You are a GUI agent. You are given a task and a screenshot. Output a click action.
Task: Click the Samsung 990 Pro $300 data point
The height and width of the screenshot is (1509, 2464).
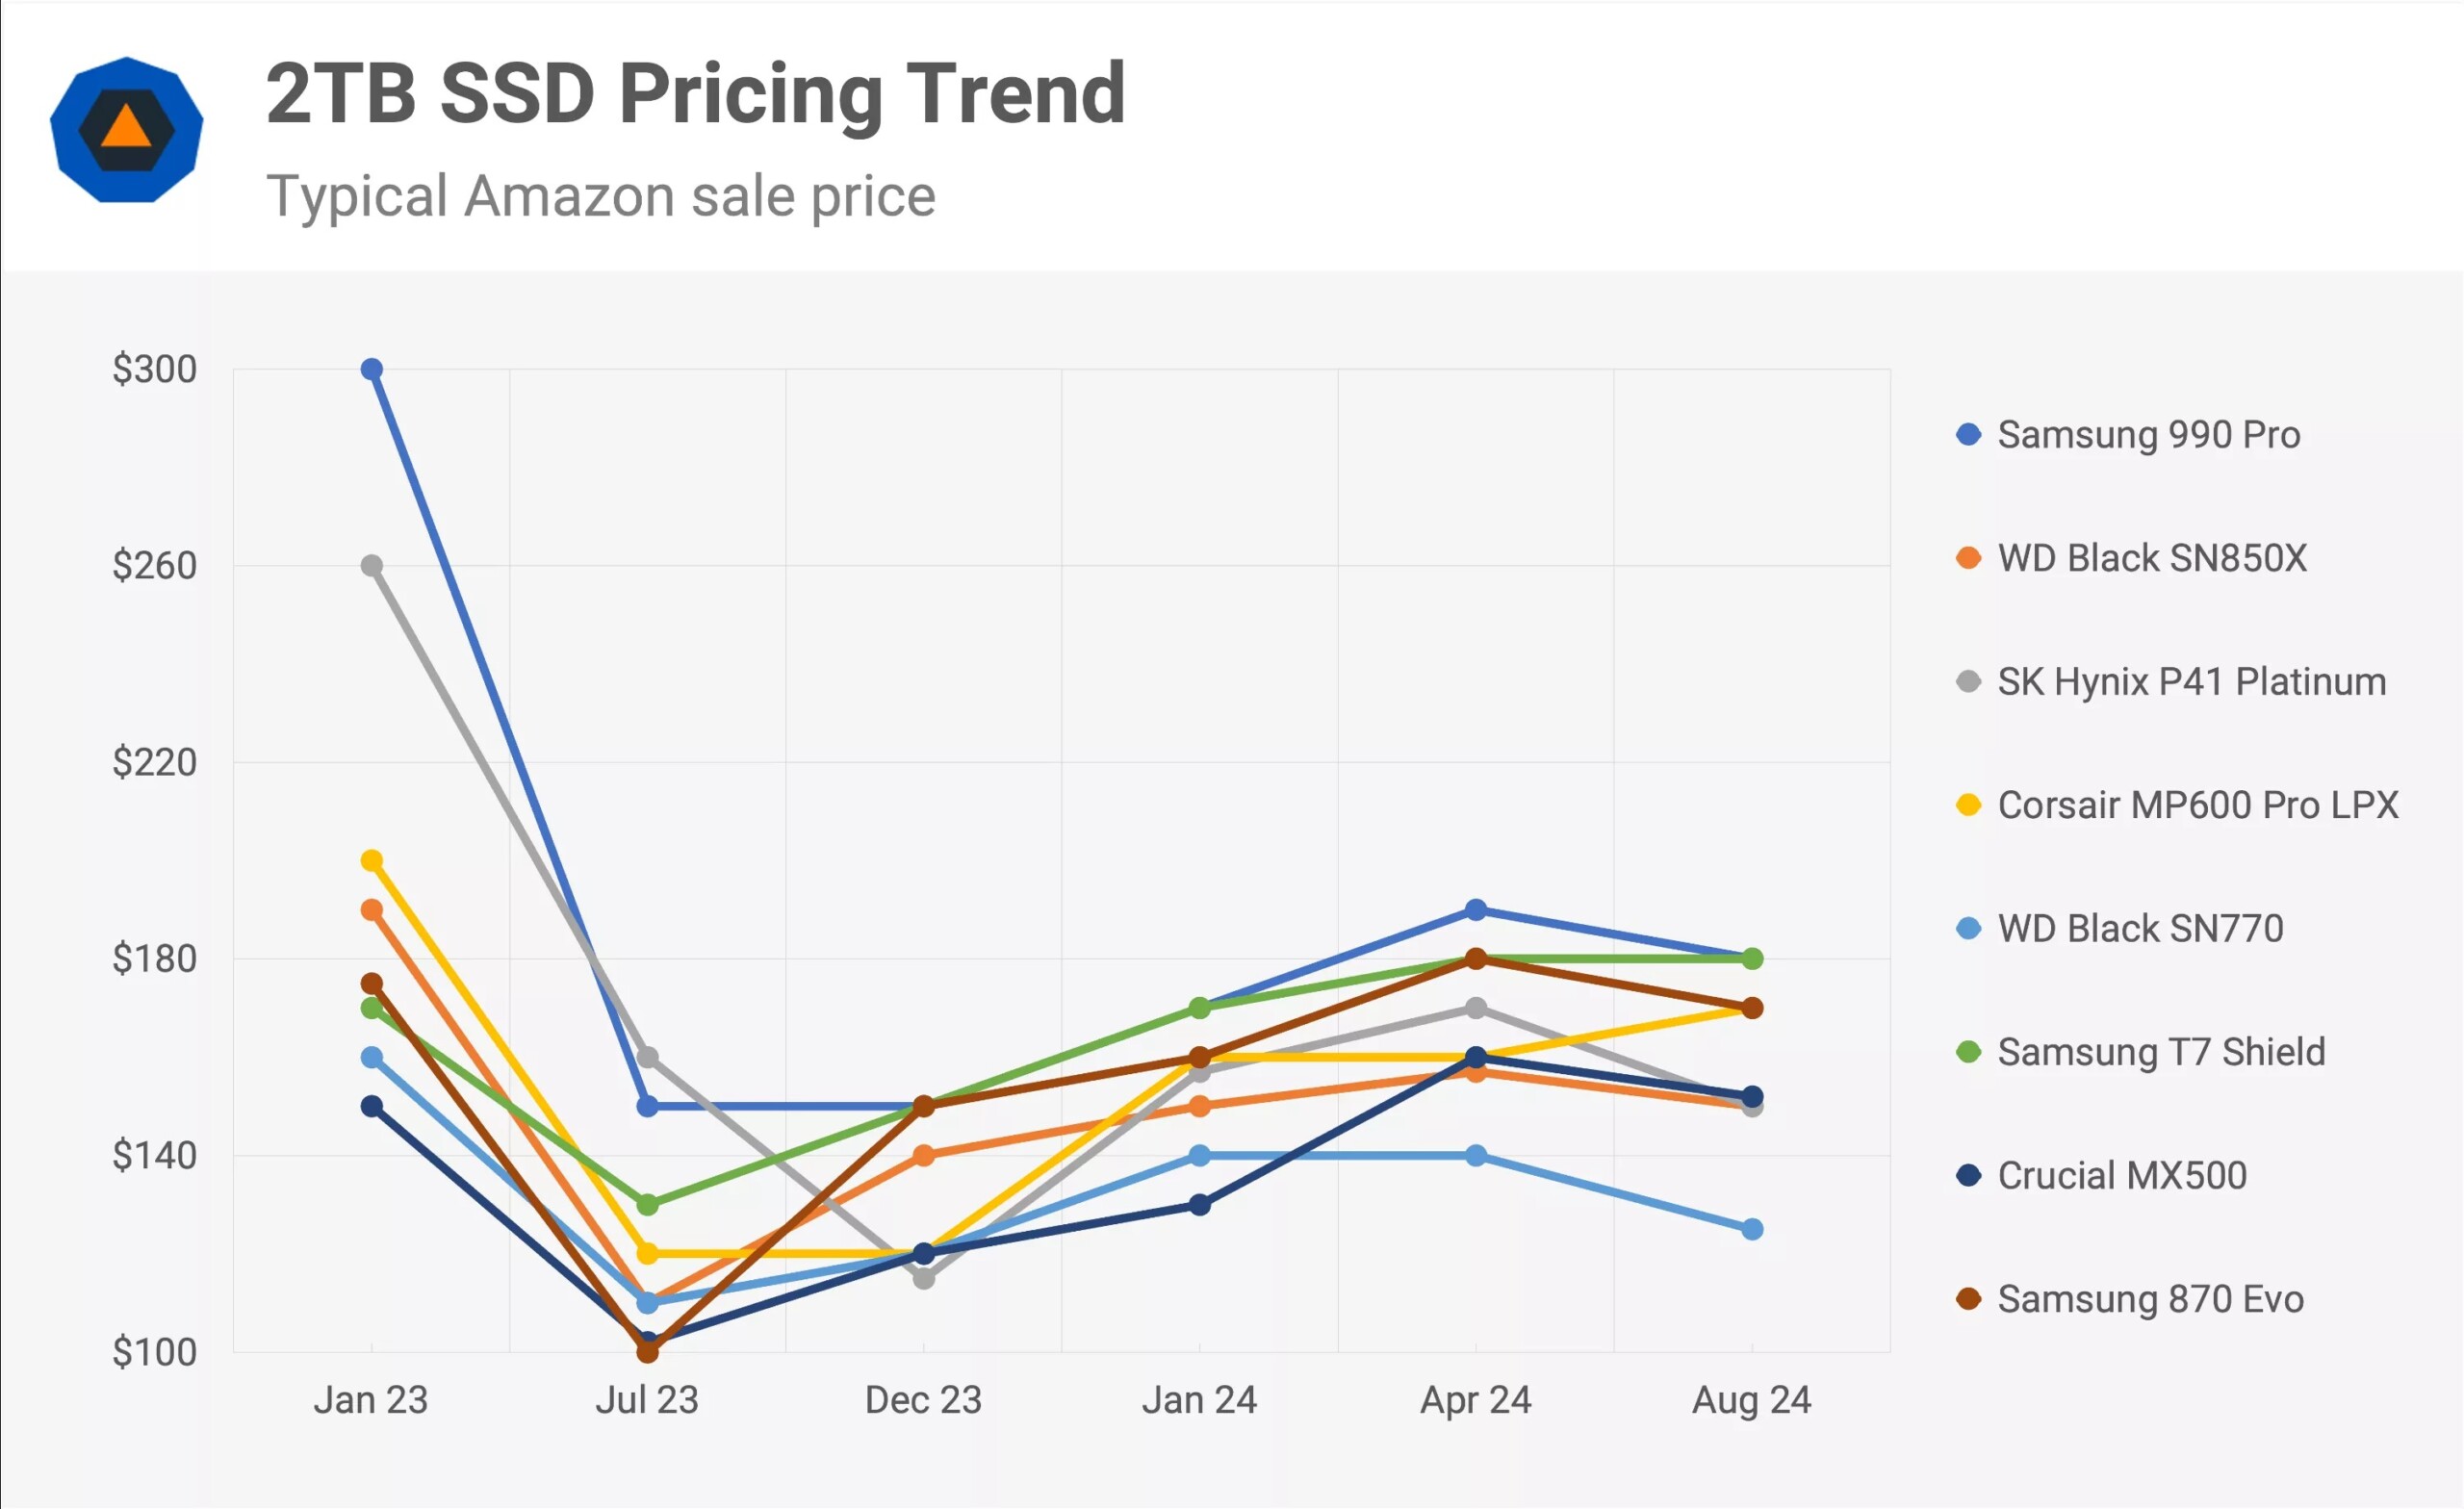point(372,370)
